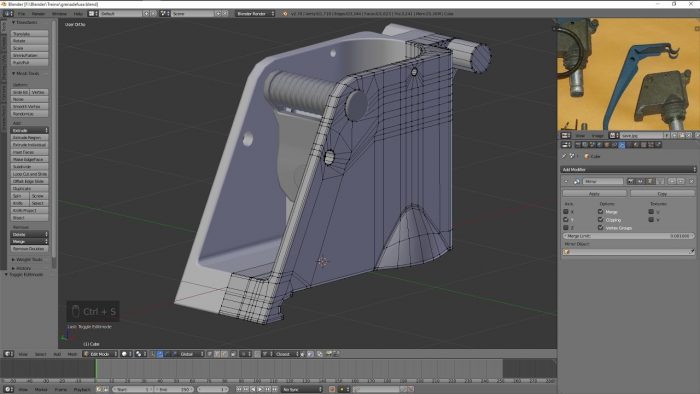
Task: Enable the Z axis mirror checkbox
Action: [566, 228]
